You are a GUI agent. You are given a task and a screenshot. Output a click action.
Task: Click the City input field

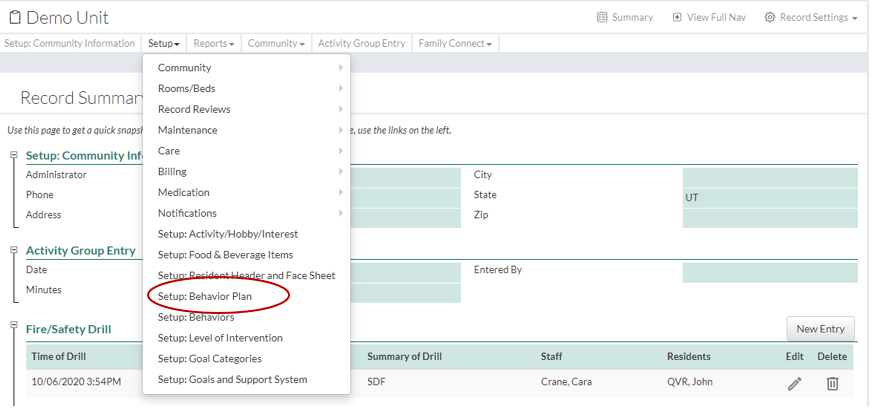click(x=769, y=177)
